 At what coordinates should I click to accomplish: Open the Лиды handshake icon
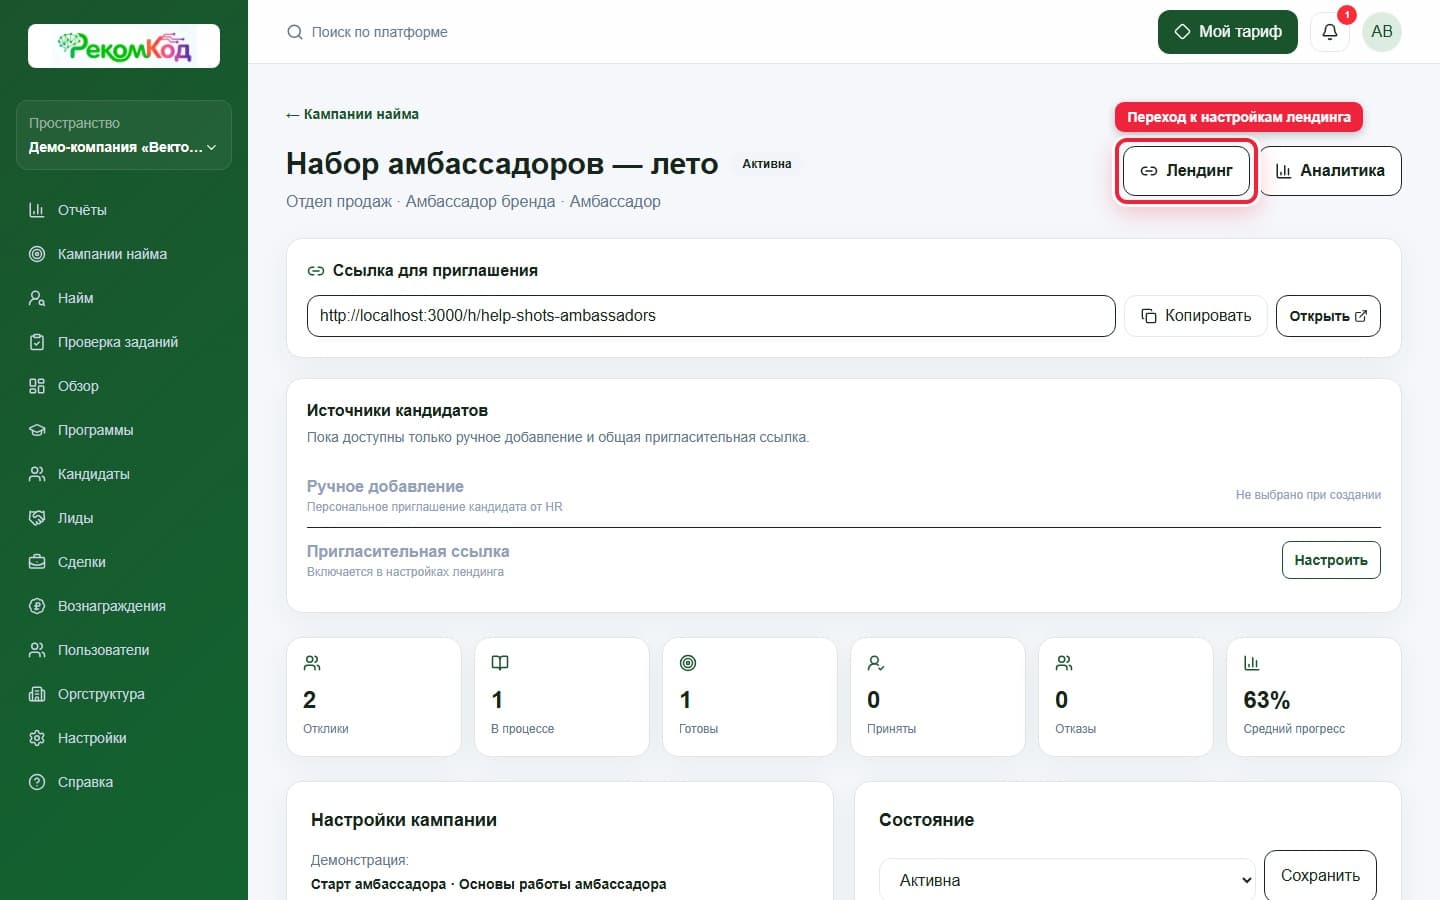[37, 518]
